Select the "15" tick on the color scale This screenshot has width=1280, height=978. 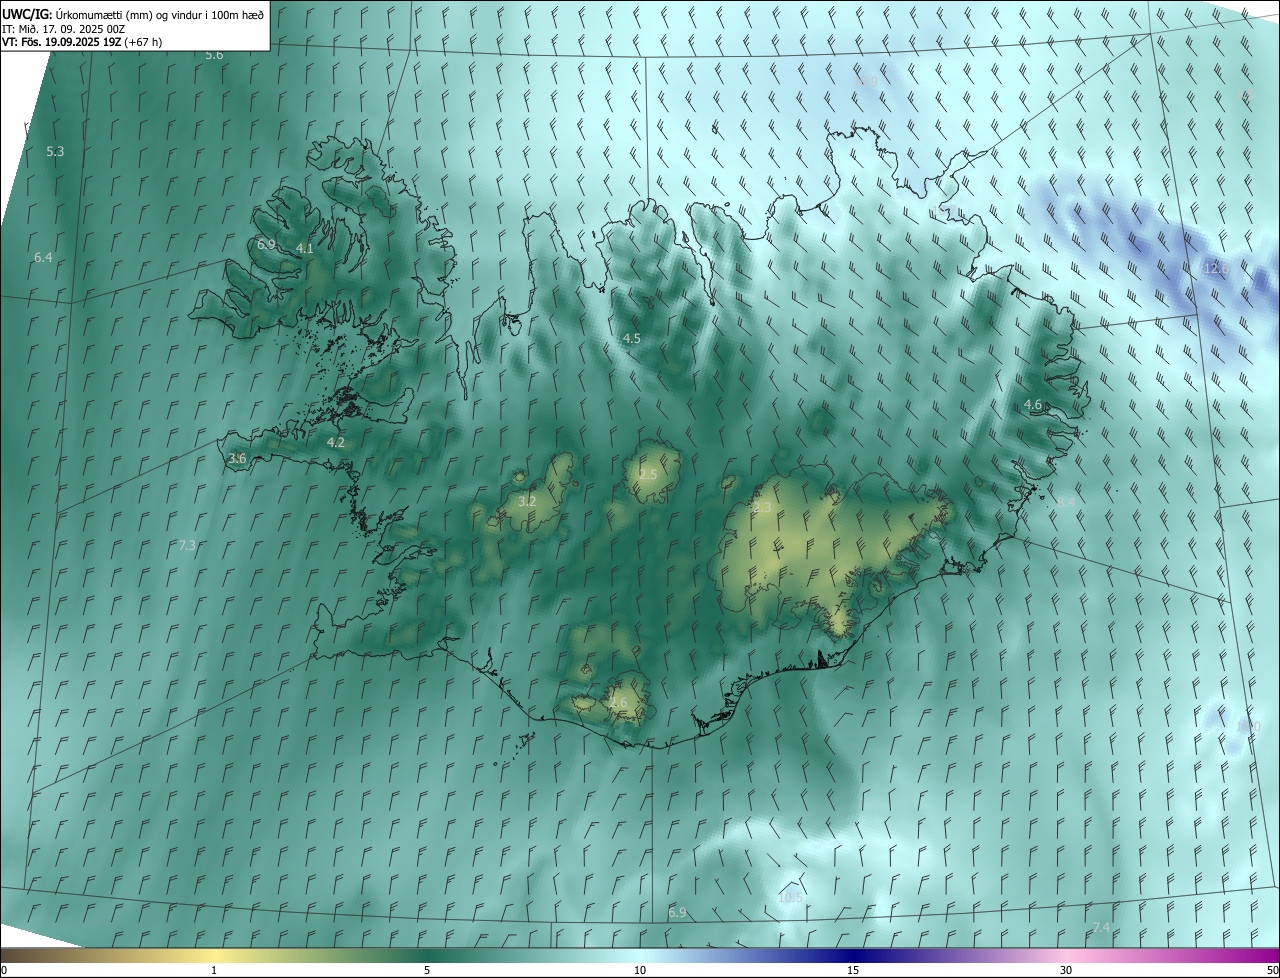pos(853,970)
